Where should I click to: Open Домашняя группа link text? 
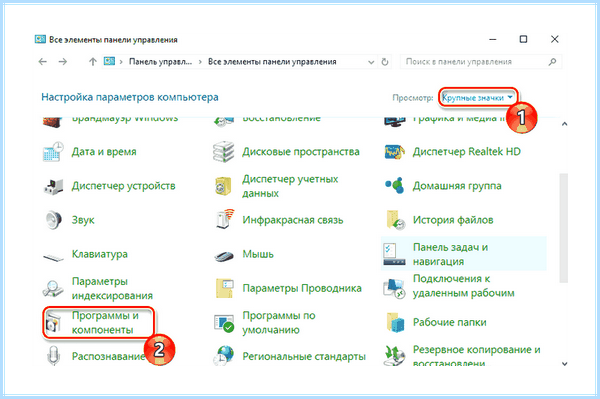[457, 186]
